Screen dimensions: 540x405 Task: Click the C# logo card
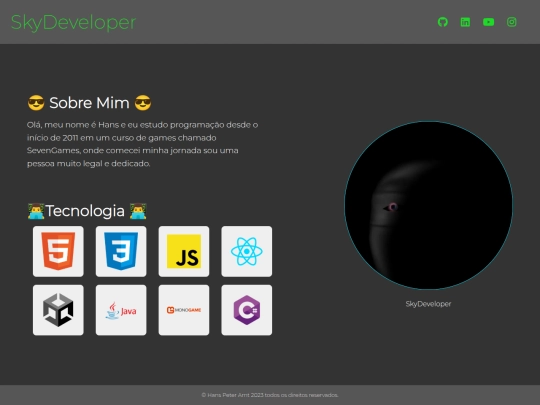247,310
